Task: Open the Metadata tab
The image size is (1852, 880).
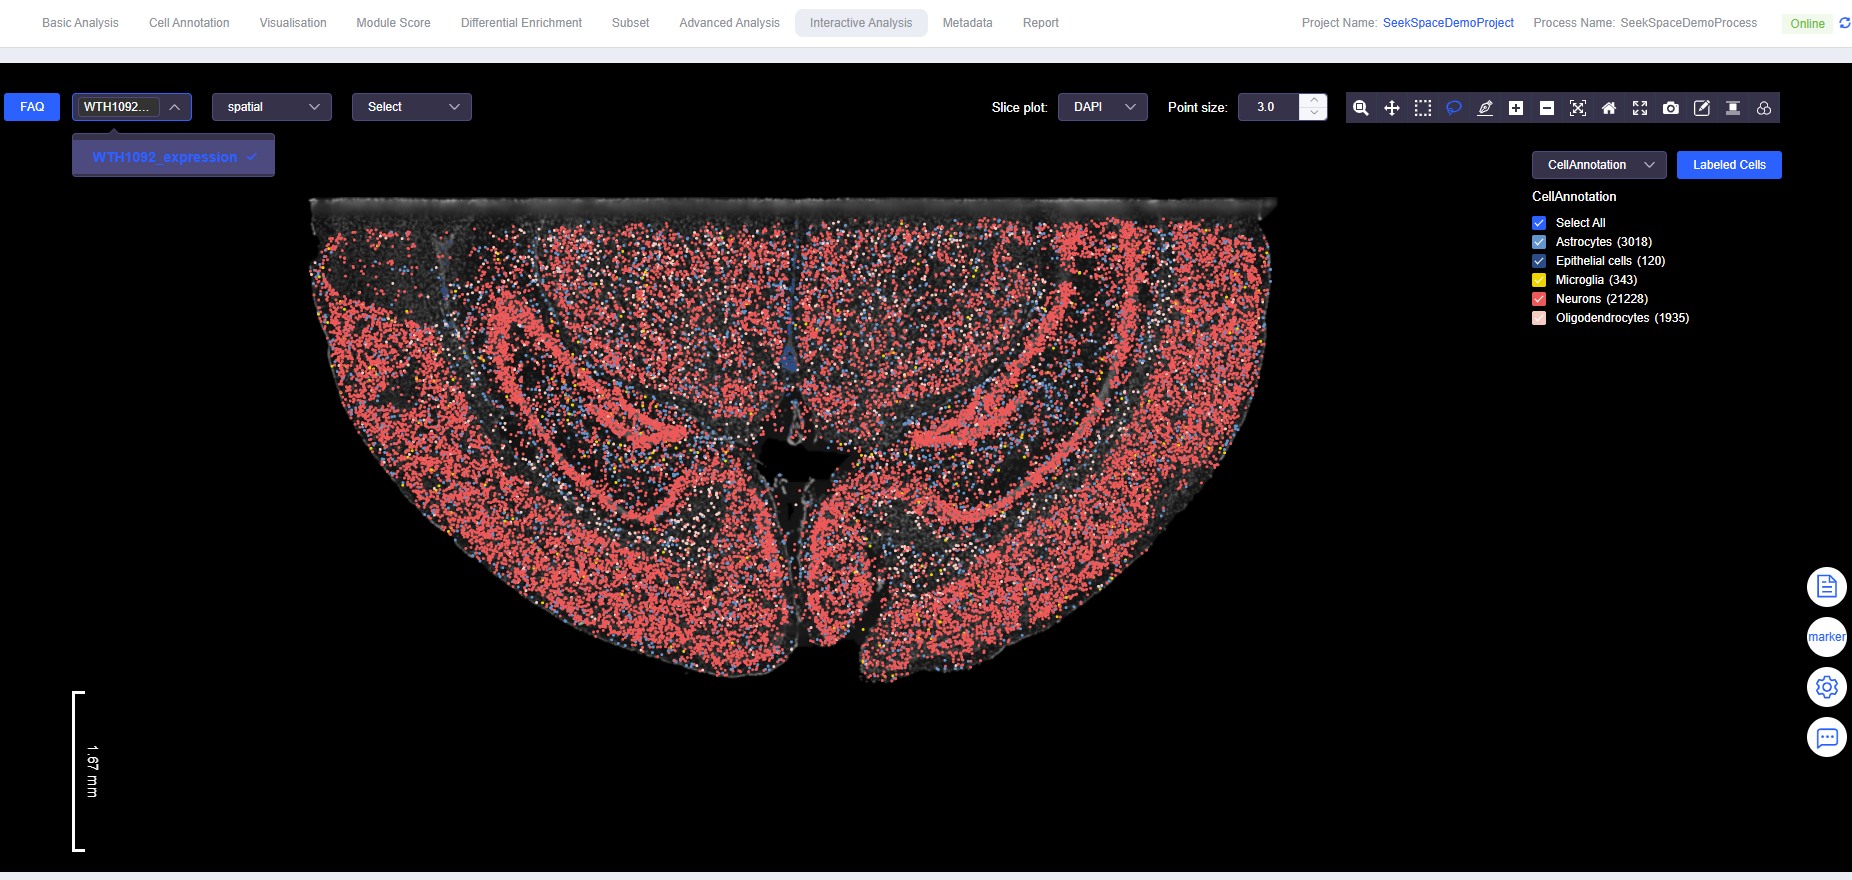Action: [x=967, y=23]
